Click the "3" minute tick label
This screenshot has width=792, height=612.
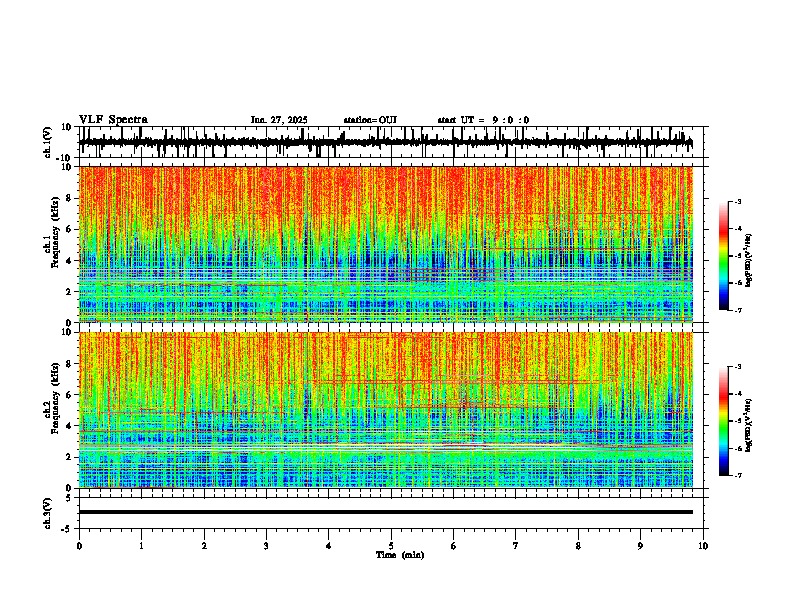266,546
